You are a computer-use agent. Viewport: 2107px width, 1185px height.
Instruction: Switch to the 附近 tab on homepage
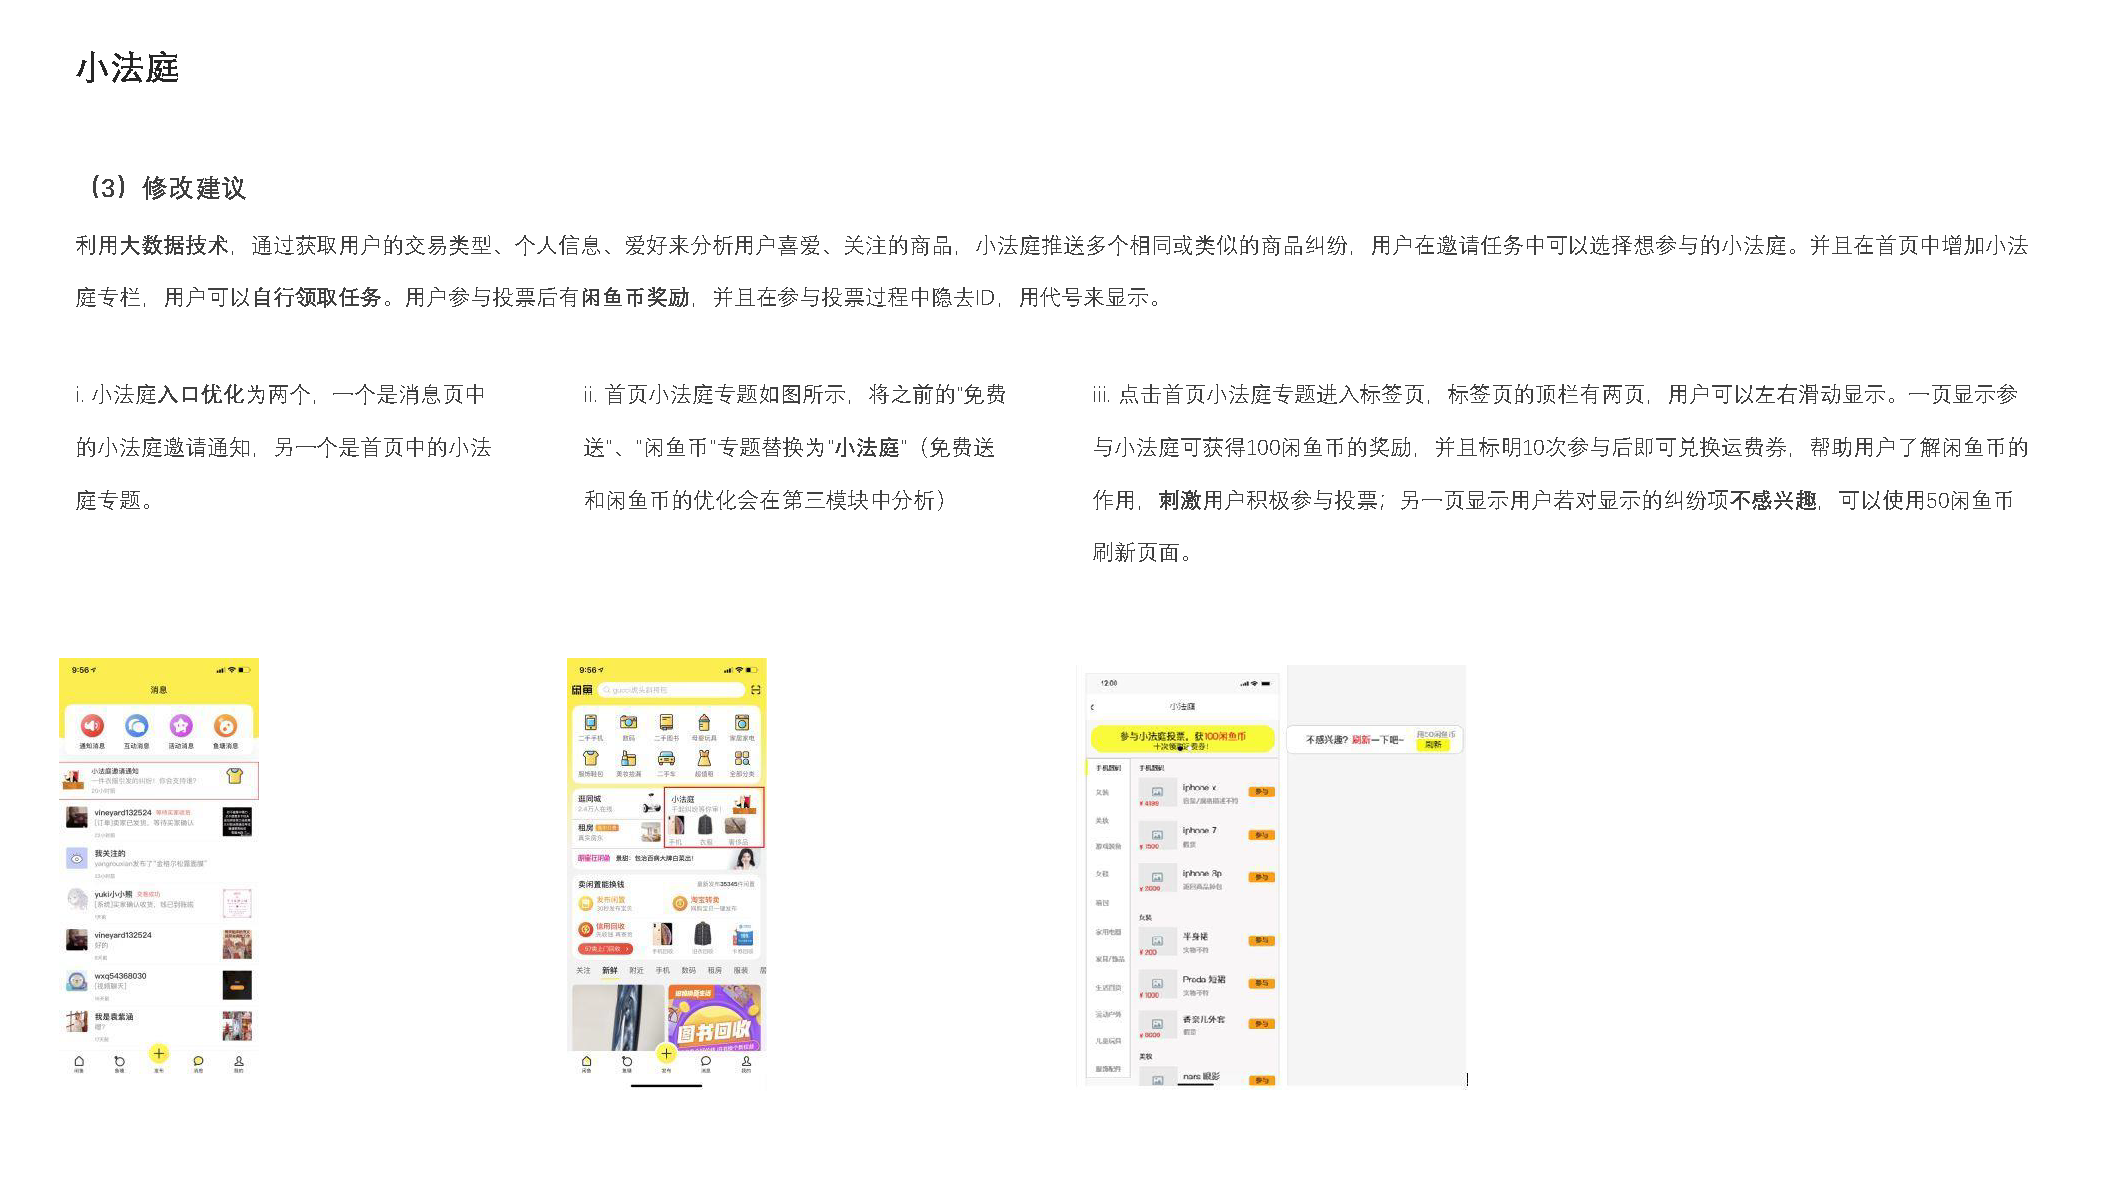tap(637, 968)
